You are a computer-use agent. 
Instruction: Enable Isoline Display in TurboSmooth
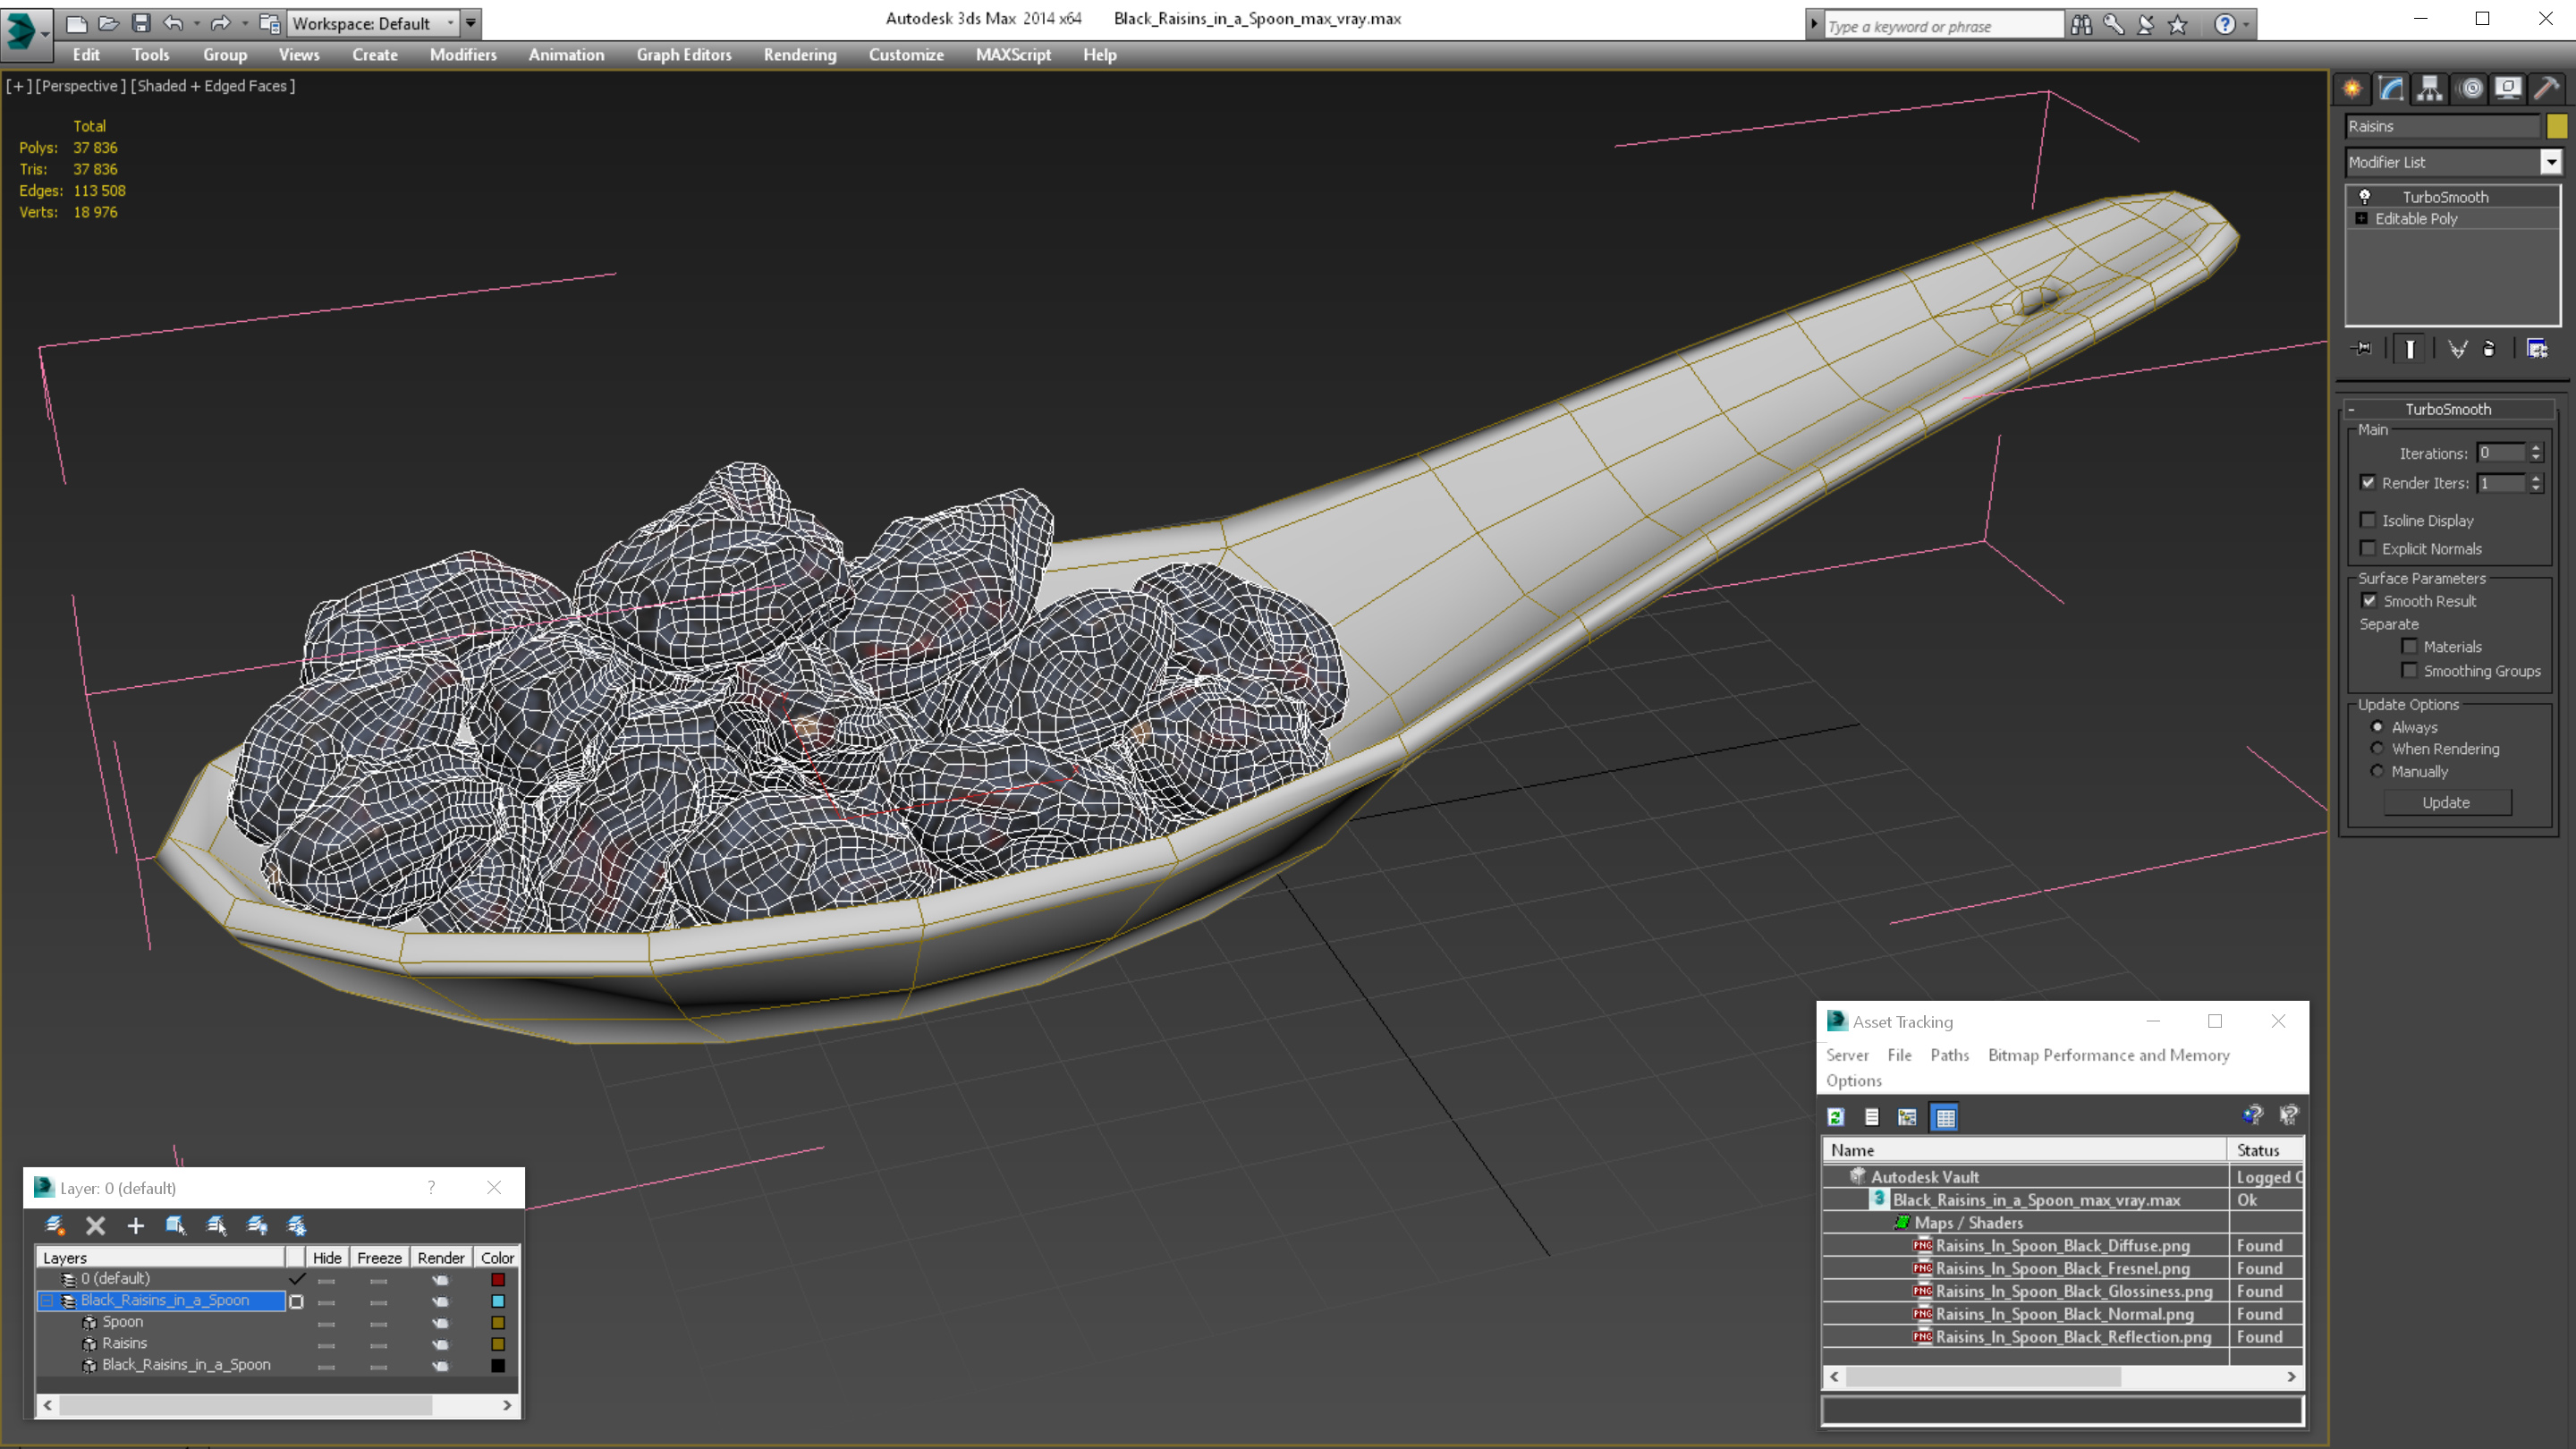tap(2368, 519)
